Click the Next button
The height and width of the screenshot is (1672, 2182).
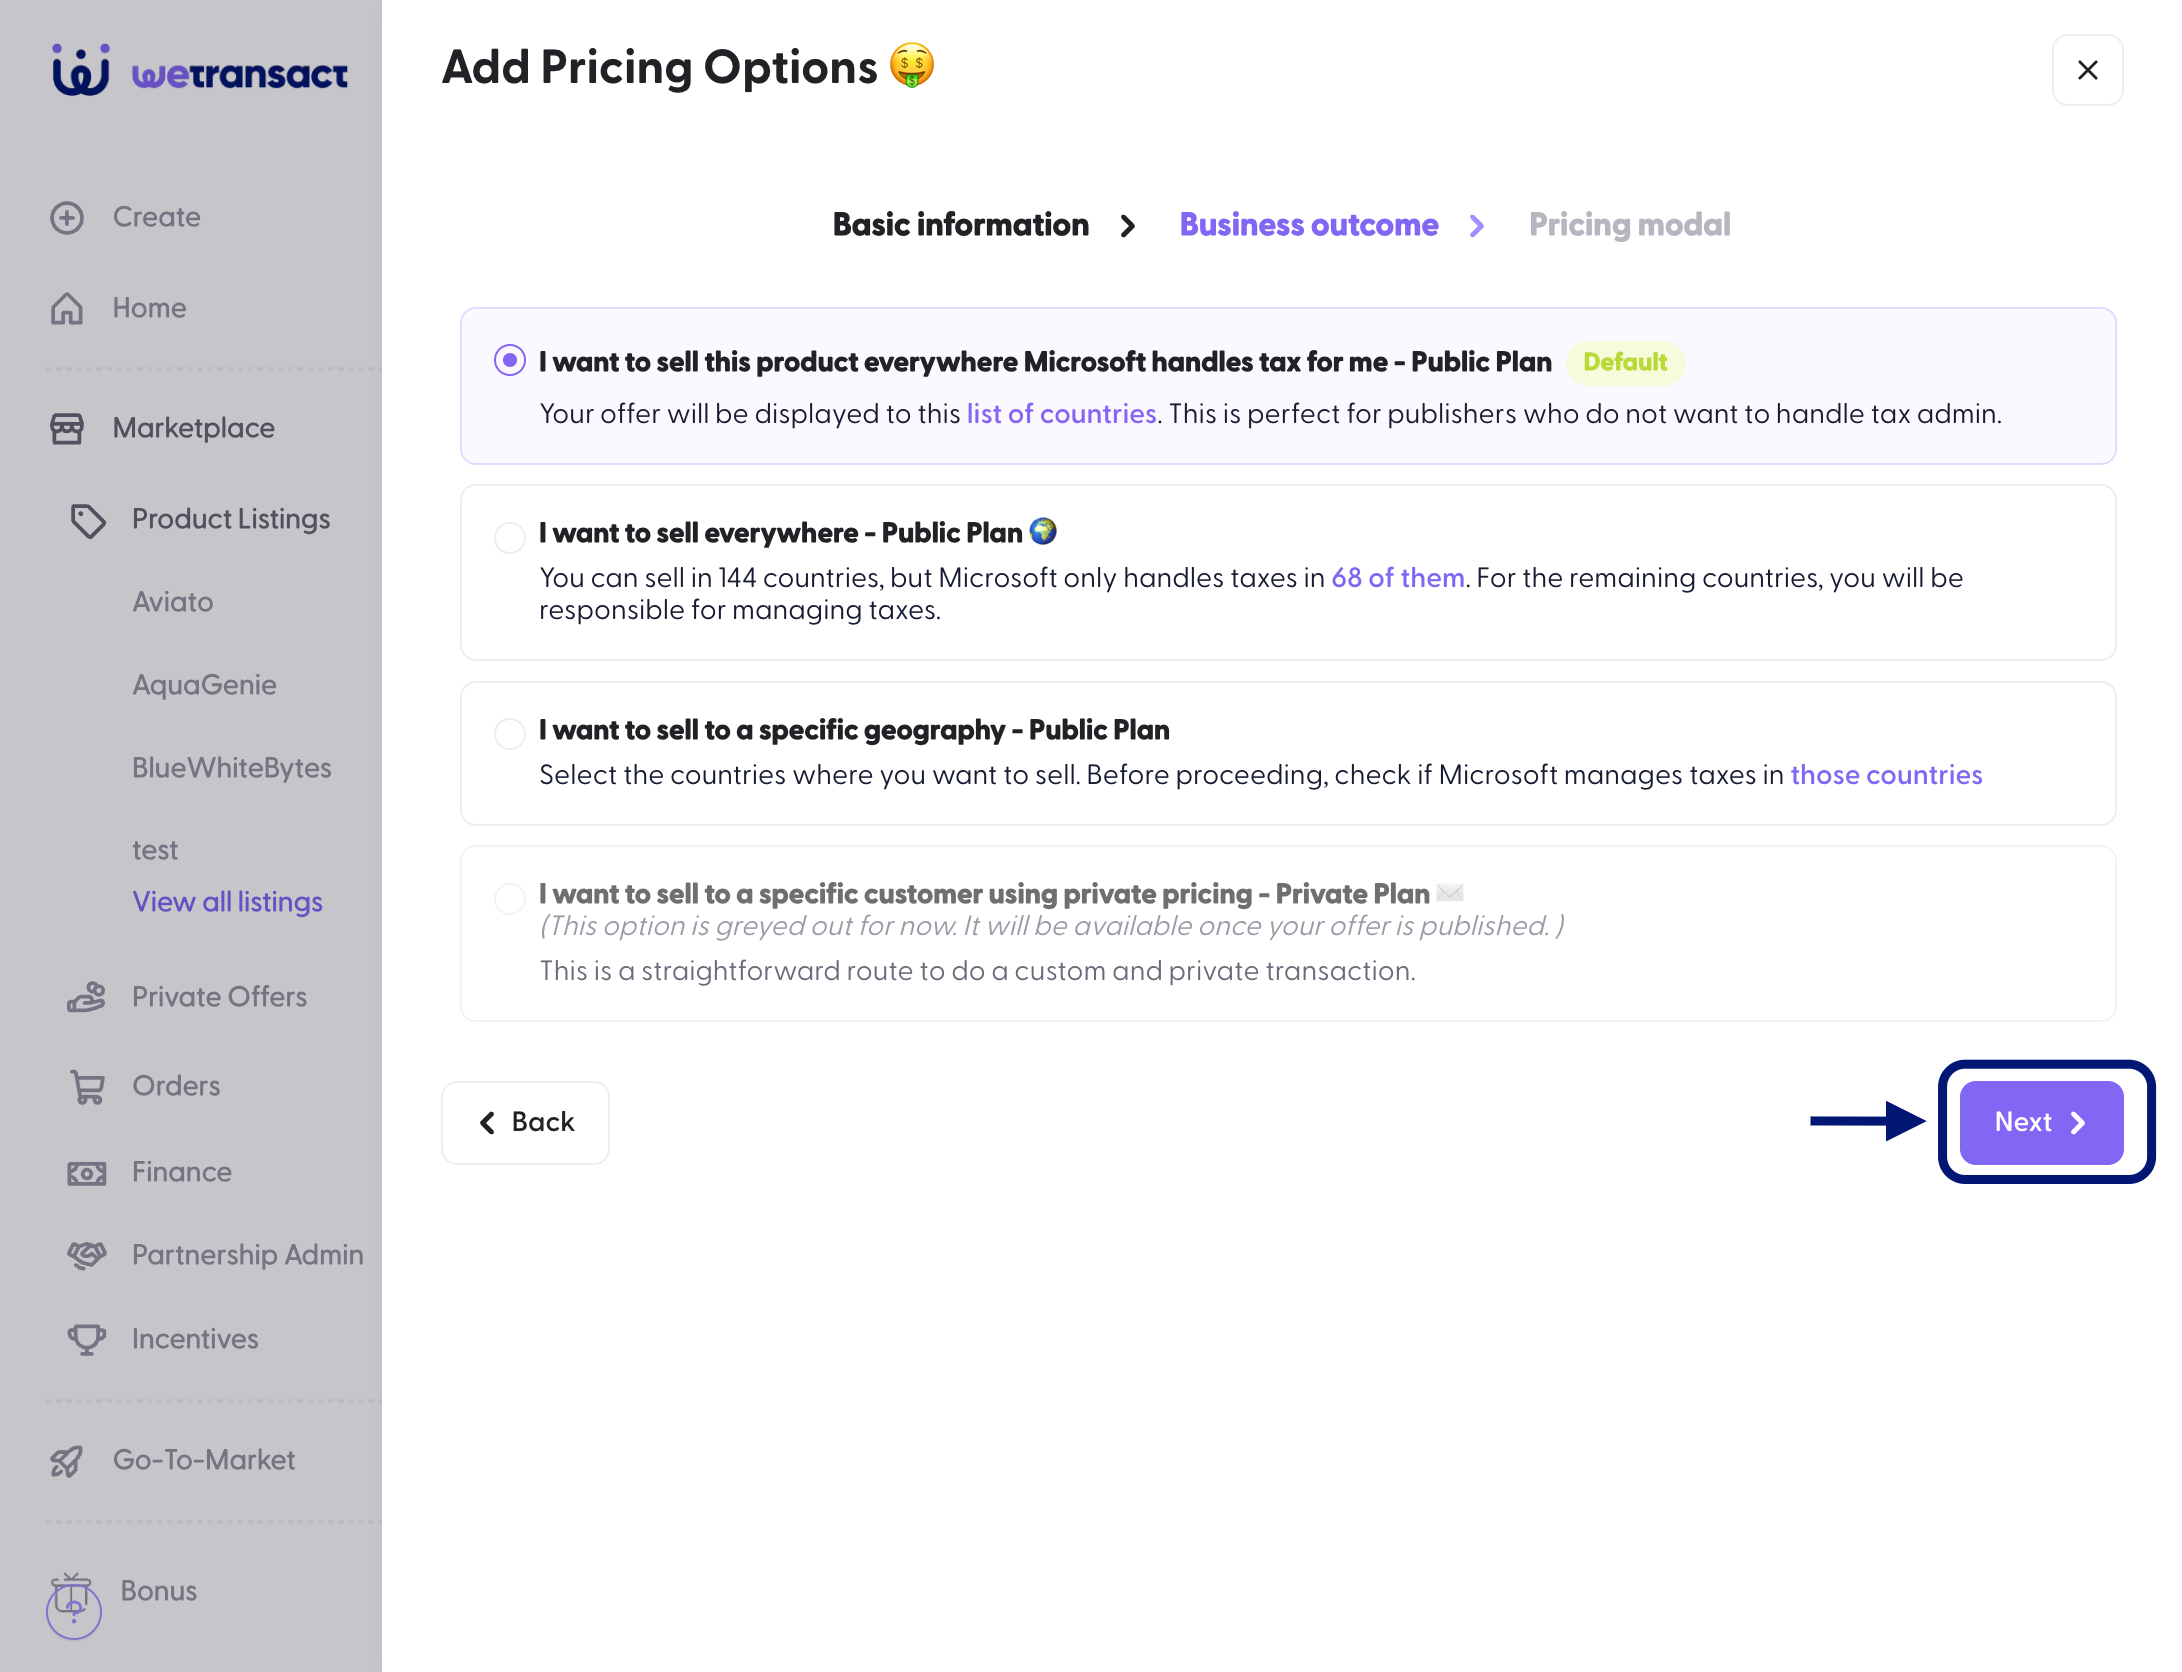[2041, 1122]
